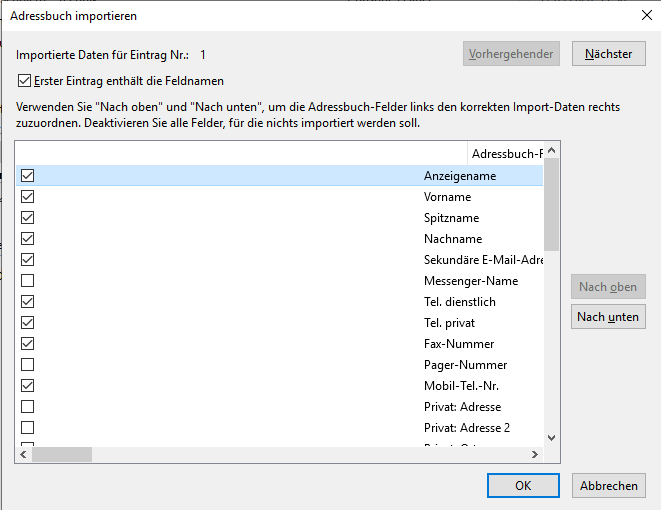Click the Adressbuch-Felder column header
The image size is (661, 510).
click(x=505, y=154)
